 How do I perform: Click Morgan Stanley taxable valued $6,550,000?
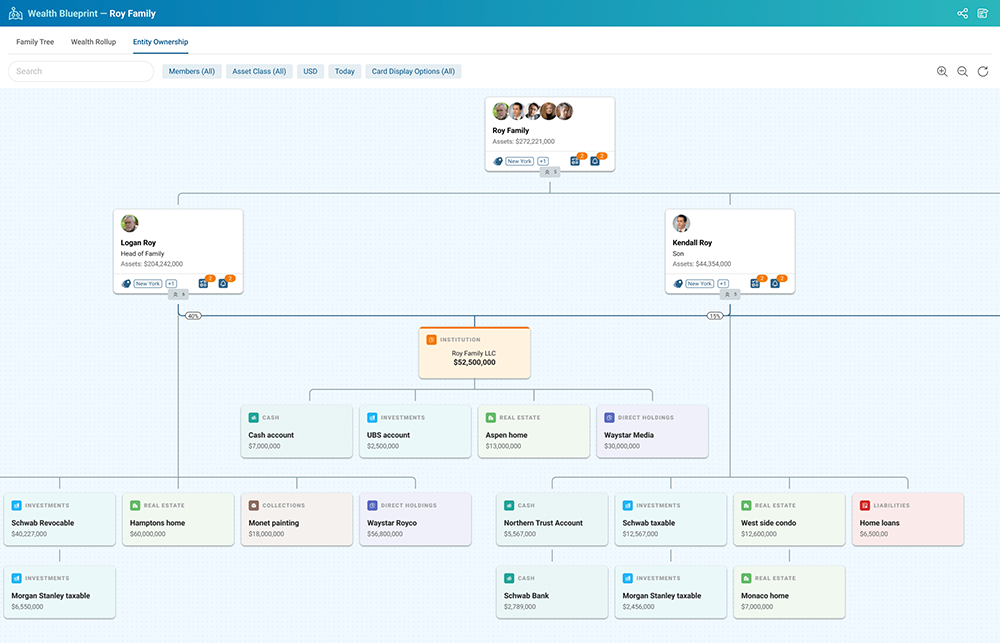tap(50, 596)
